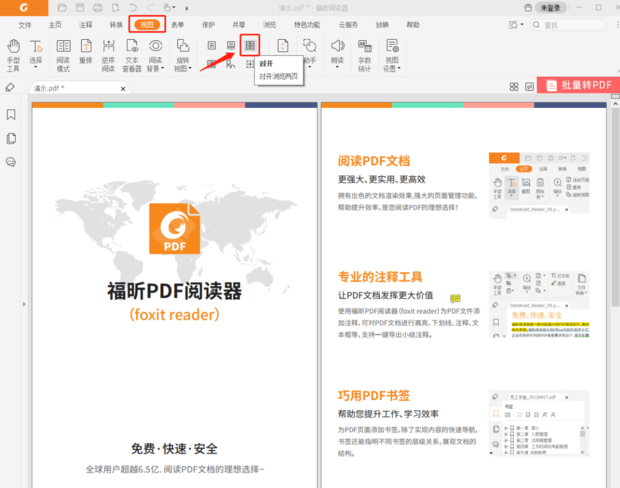This screenshot has height=488, width=620.
Task: Expand the left navigation panel arrow
Action: tap(24, 304)
